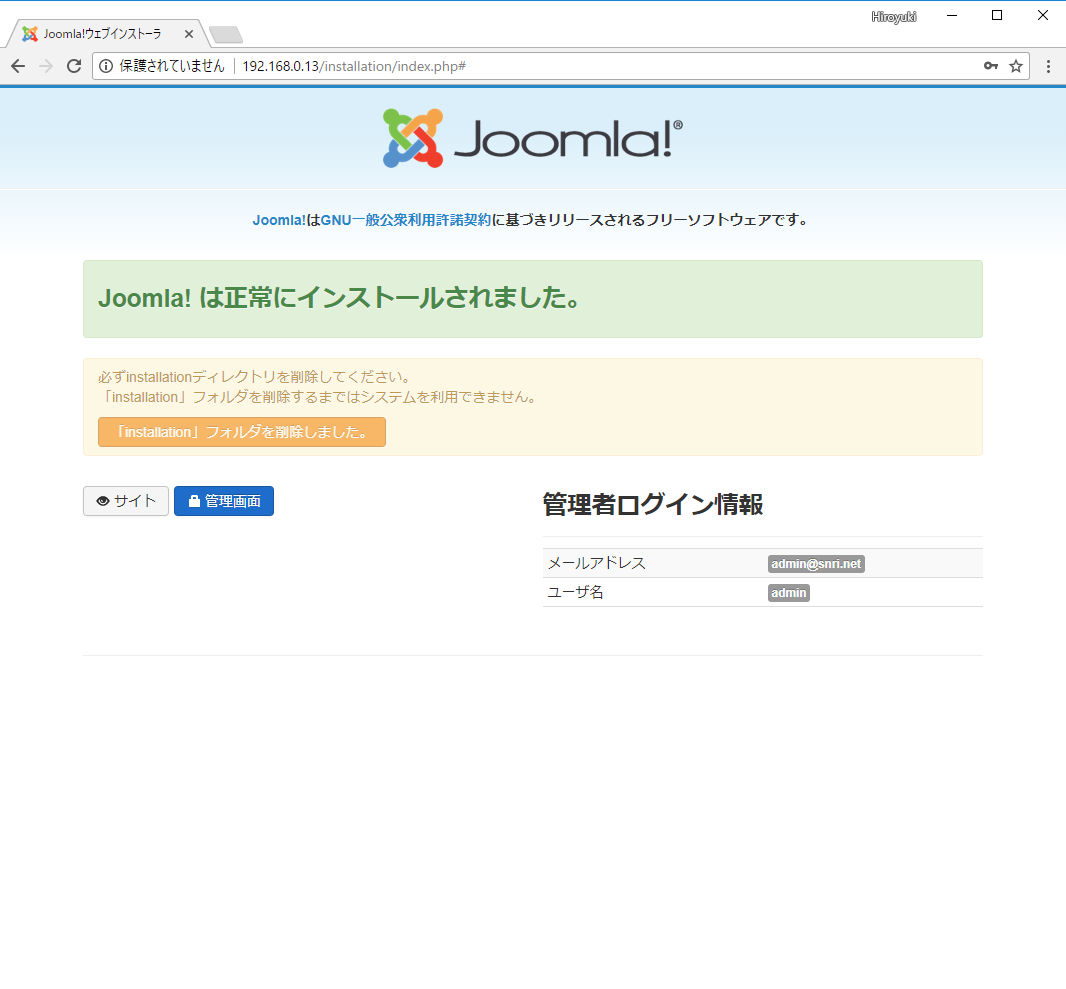
Task: Click the address bar URL
Action: pos(354,66)
